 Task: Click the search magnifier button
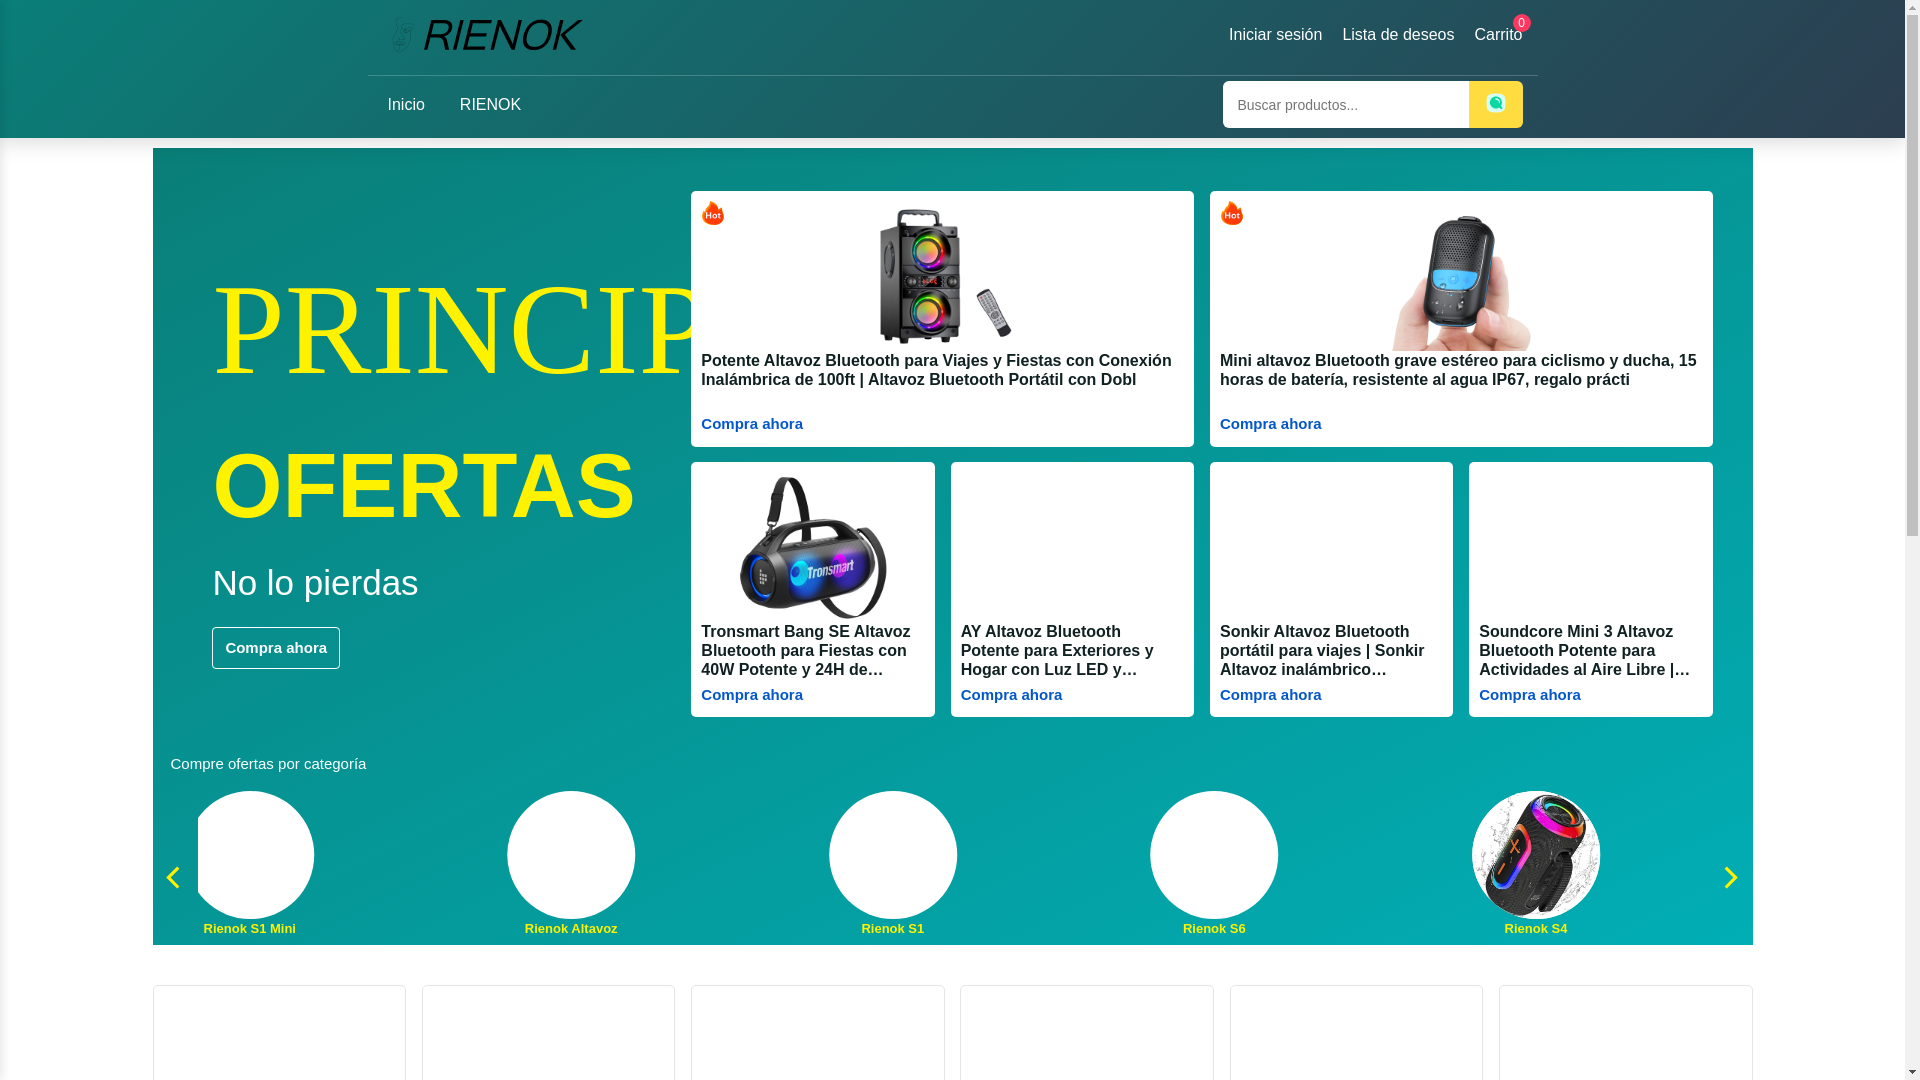(x=1495, y=104)
